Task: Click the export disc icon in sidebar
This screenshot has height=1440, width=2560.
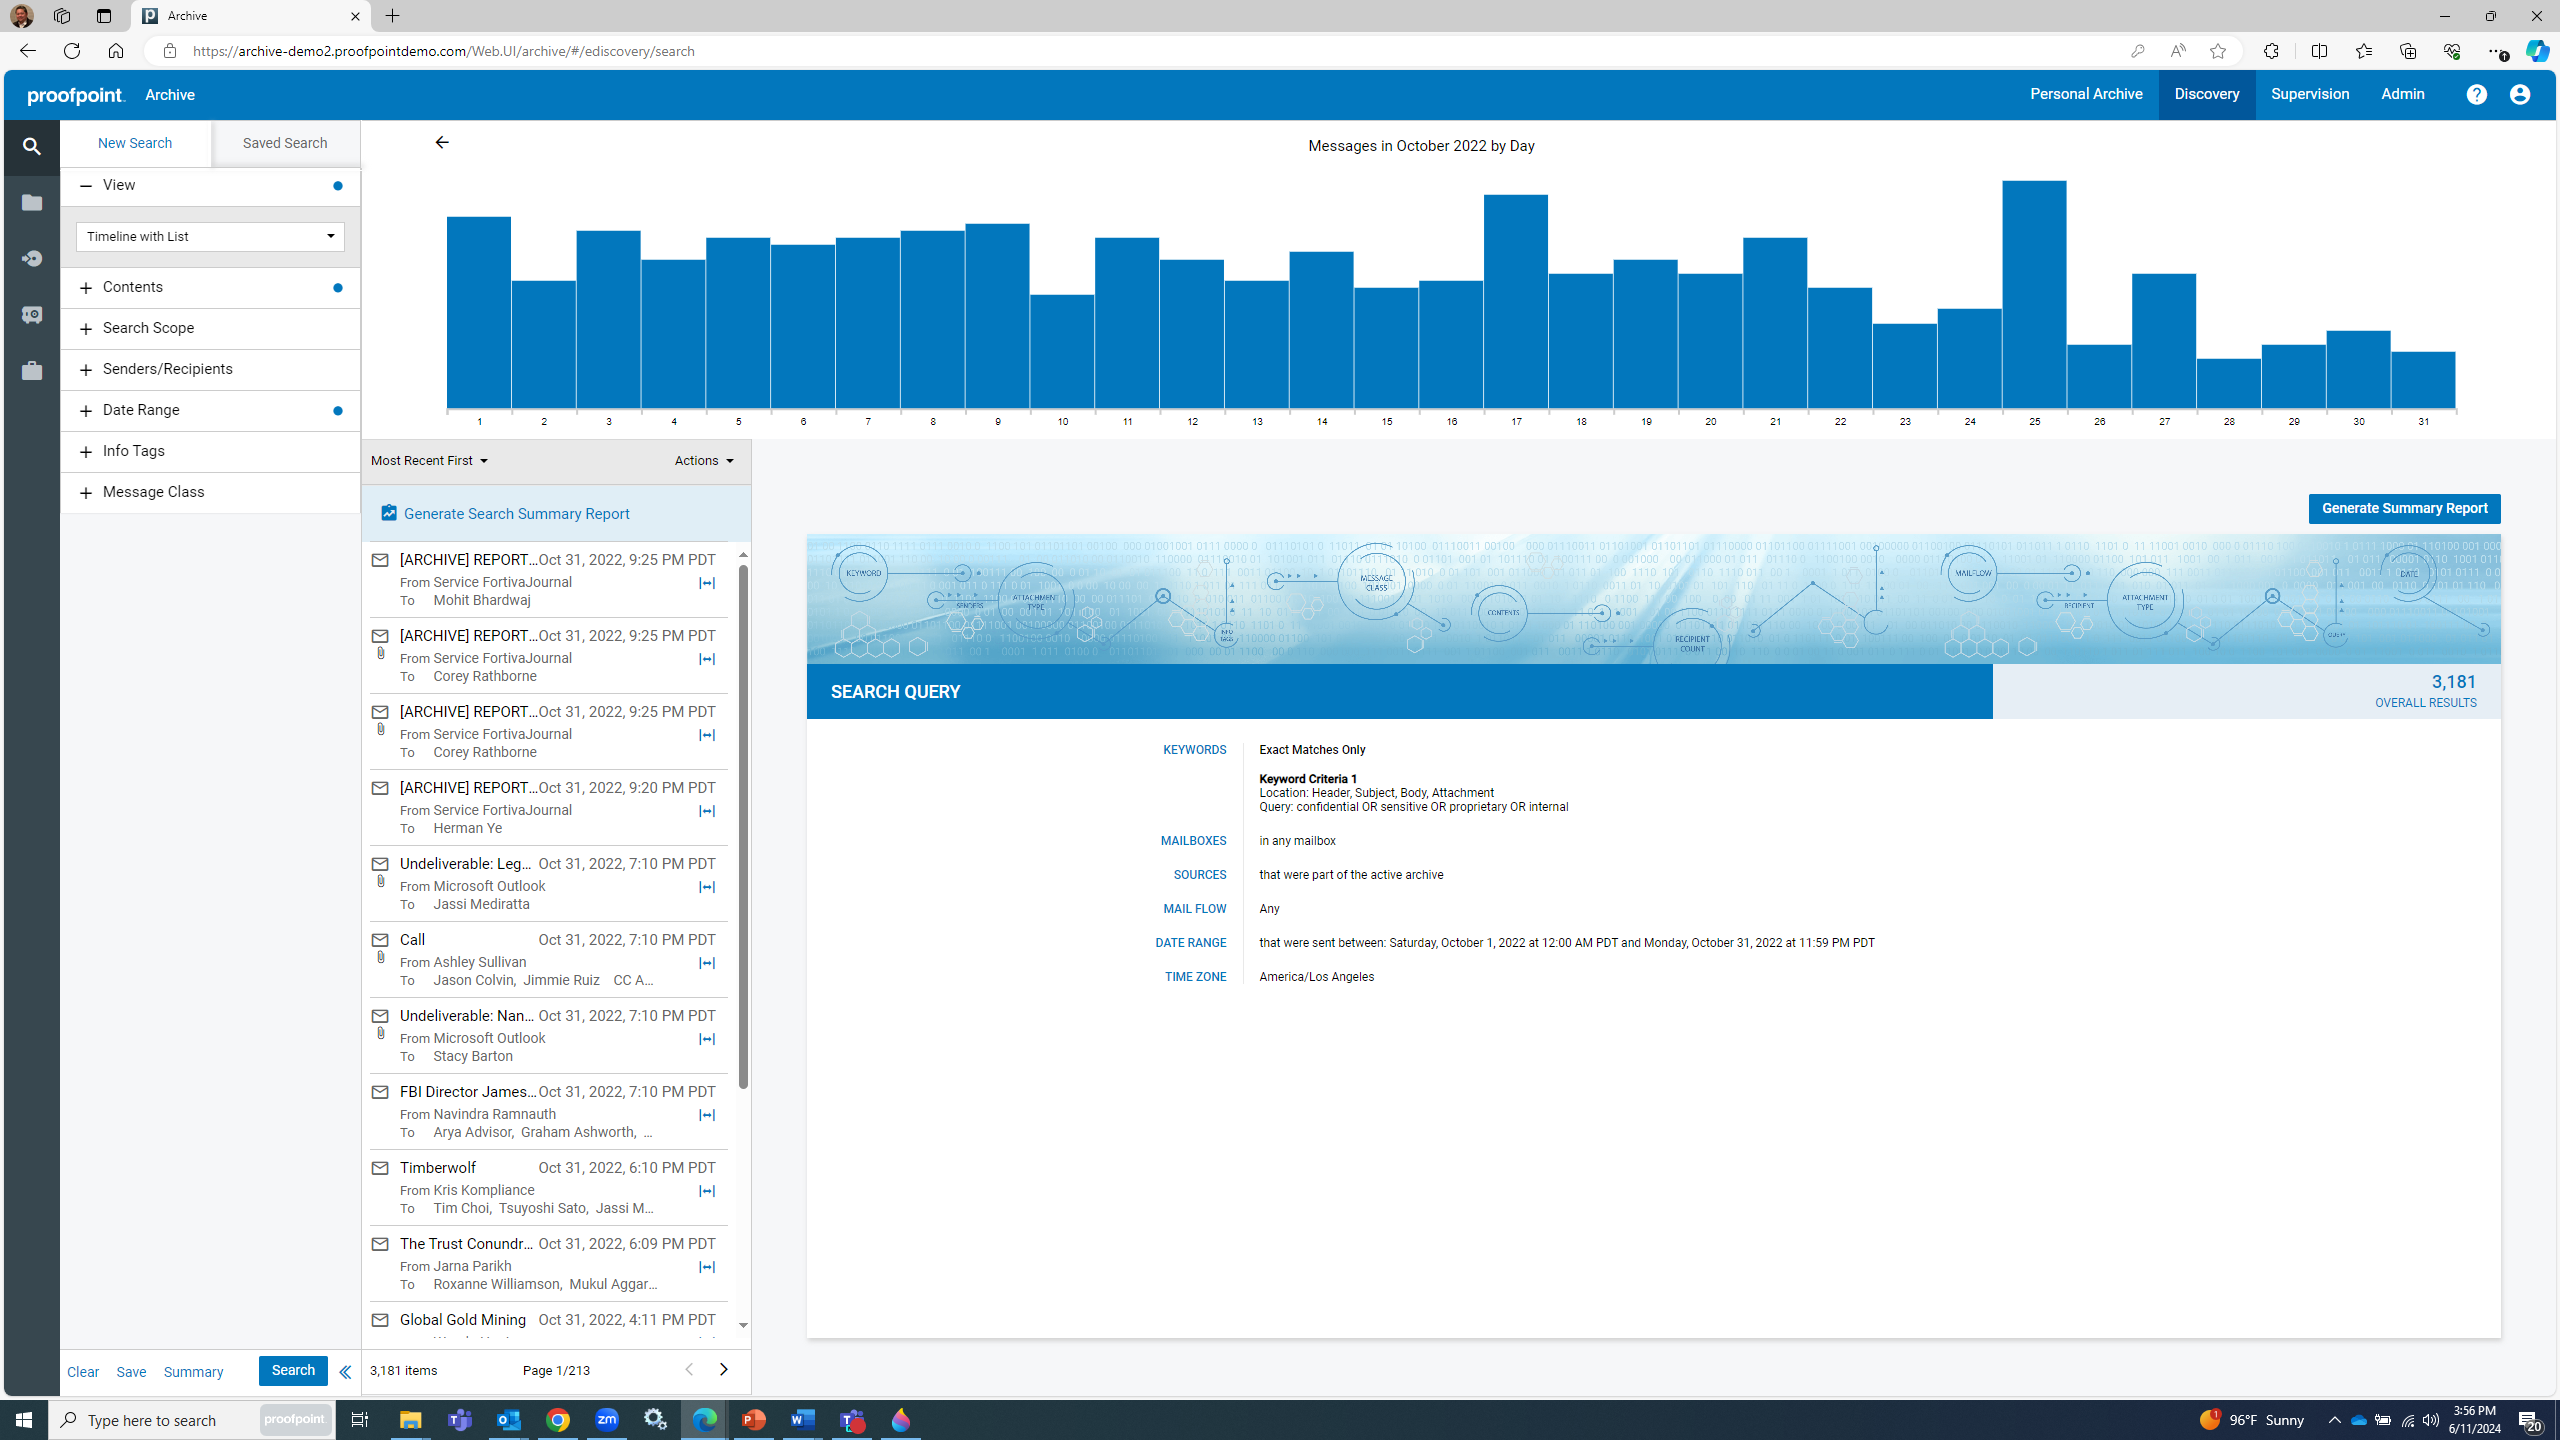Action: pos(31,258)
